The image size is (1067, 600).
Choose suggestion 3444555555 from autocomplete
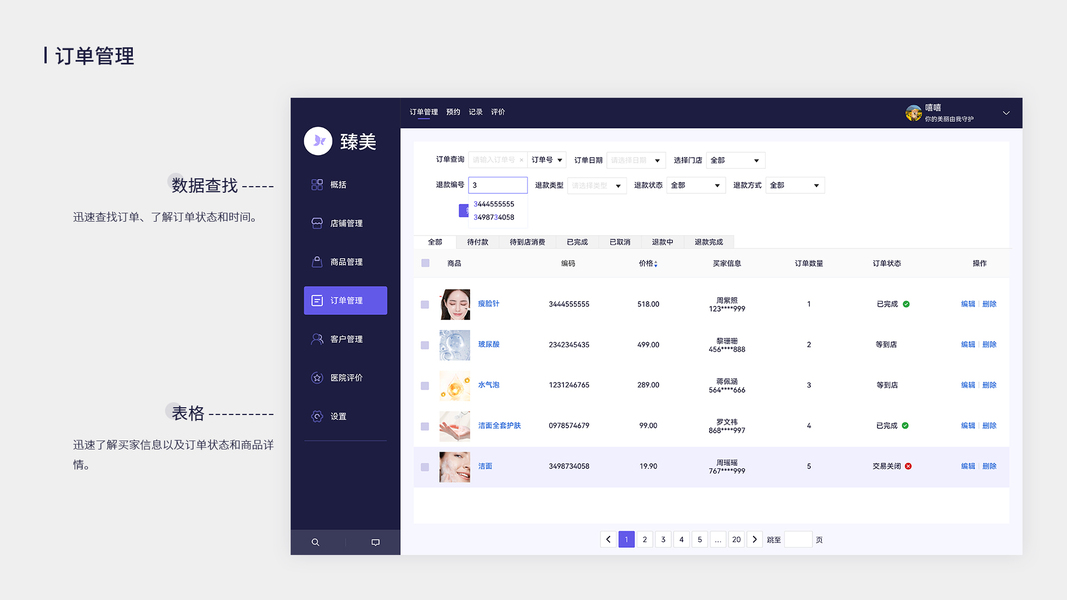click(494, 204)
